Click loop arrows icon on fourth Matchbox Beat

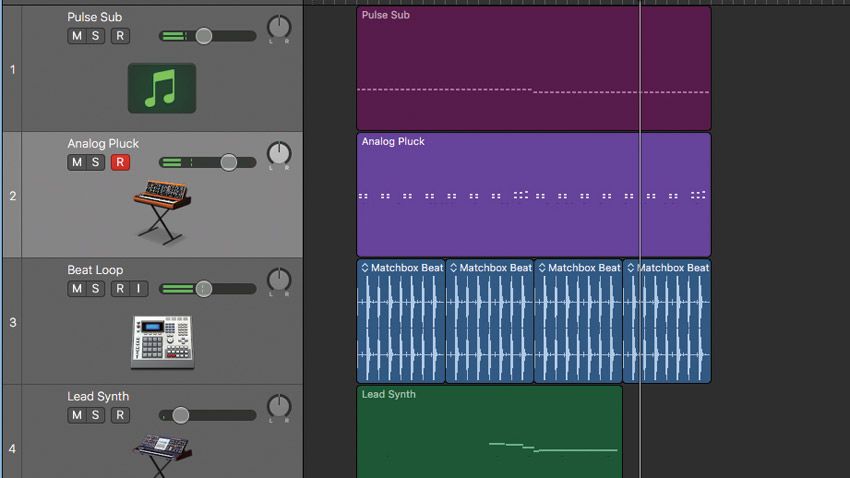(631, 268)
